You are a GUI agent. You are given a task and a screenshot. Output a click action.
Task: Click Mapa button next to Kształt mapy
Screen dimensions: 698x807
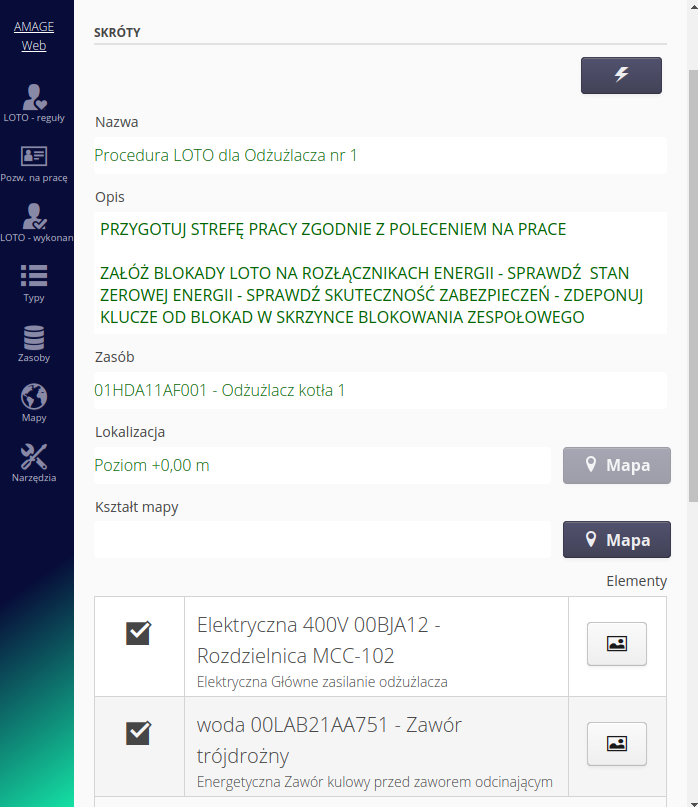pos(616,540)
